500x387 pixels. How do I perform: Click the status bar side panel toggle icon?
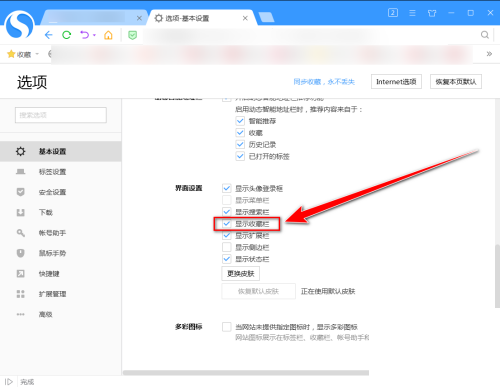(9, 382)
